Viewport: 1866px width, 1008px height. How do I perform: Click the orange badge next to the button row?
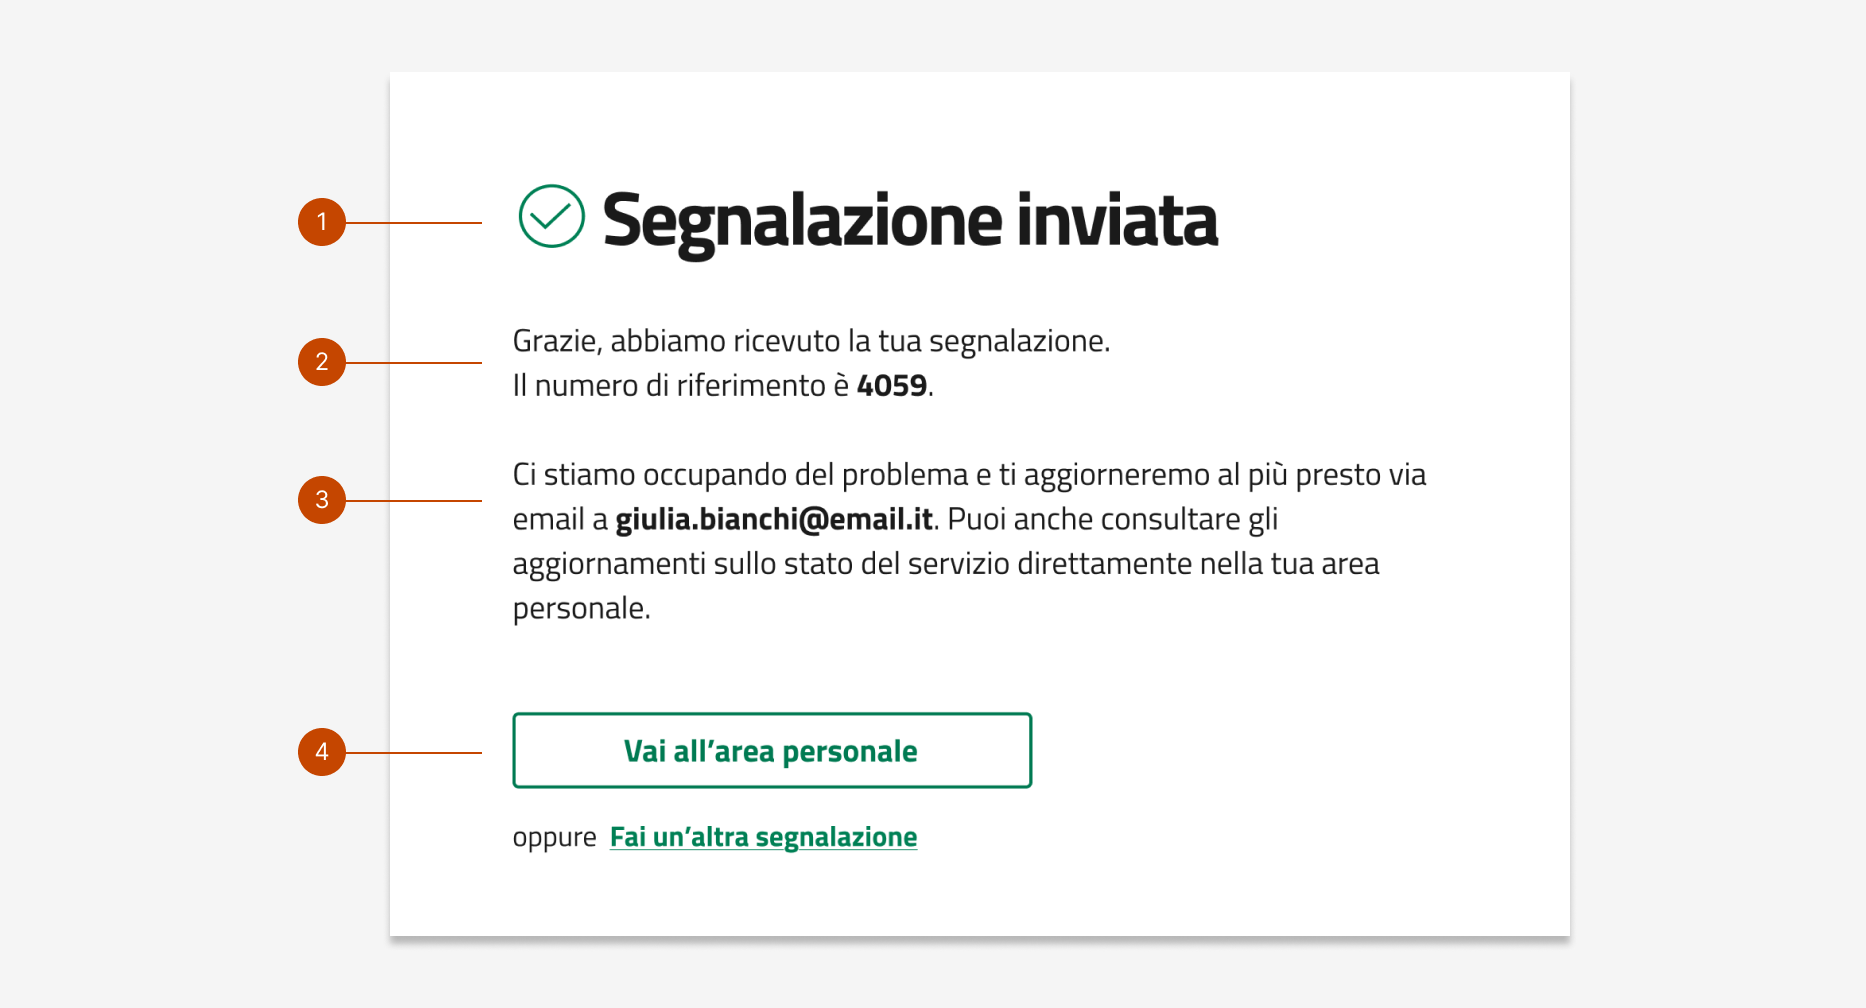tap(322, 752)
